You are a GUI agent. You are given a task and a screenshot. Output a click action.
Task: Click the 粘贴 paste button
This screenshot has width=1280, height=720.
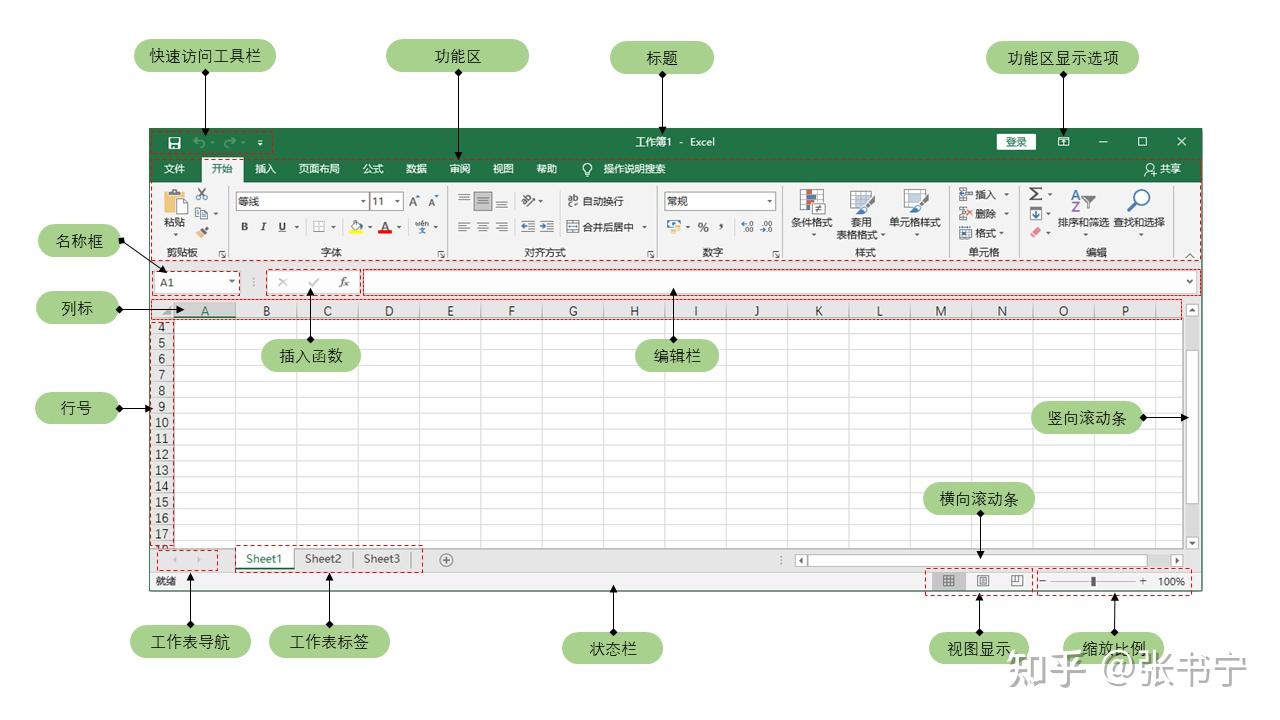pos(175,212)
